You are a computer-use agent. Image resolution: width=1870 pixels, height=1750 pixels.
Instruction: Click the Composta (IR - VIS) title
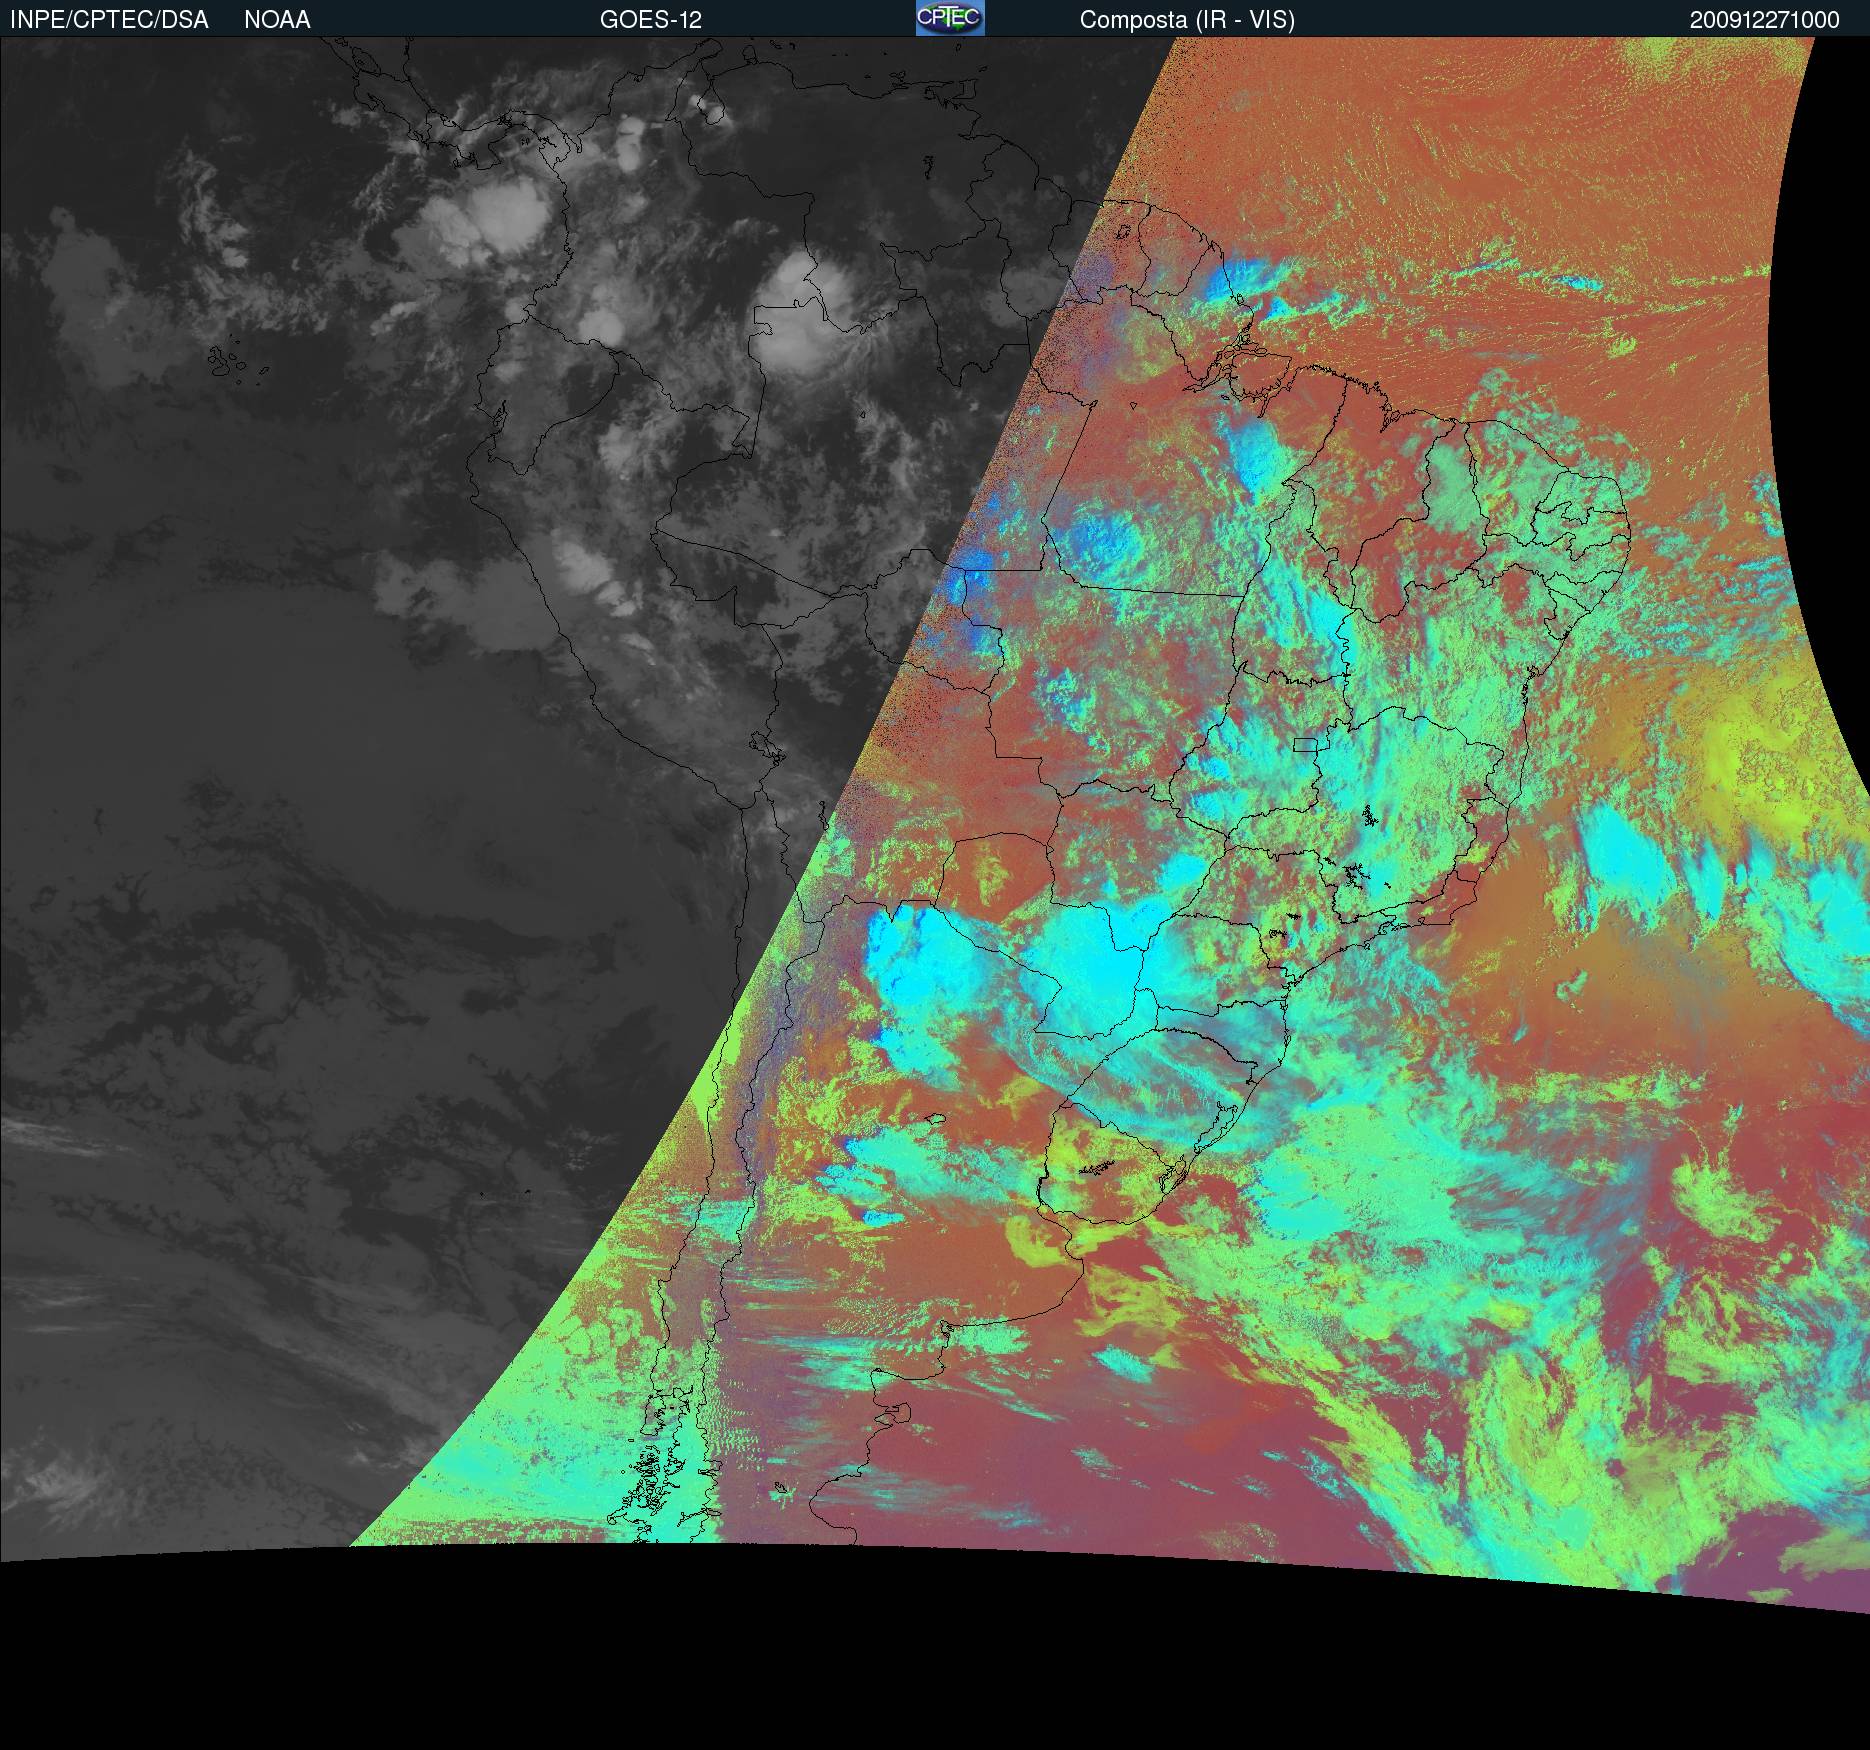pos(1187,20)
